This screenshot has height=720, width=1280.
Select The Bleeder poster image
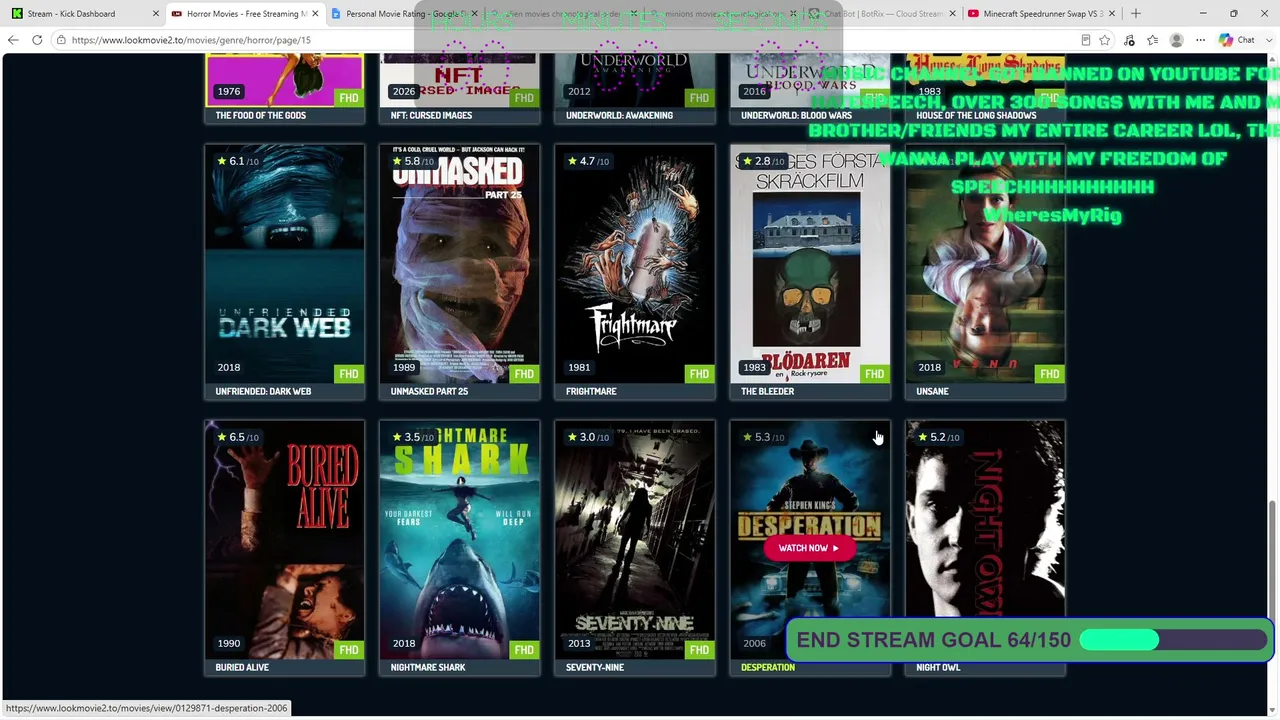[810, 264]
